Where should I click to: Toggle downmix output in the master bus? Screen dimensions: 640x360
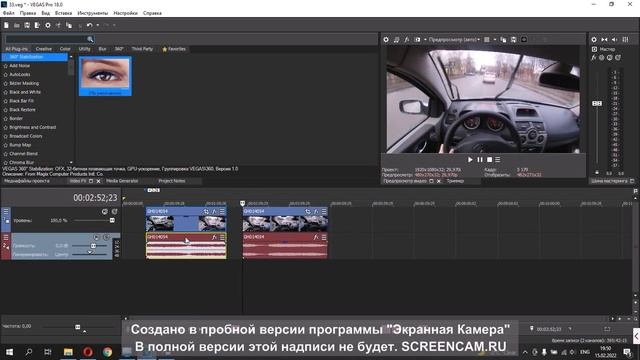604,40
